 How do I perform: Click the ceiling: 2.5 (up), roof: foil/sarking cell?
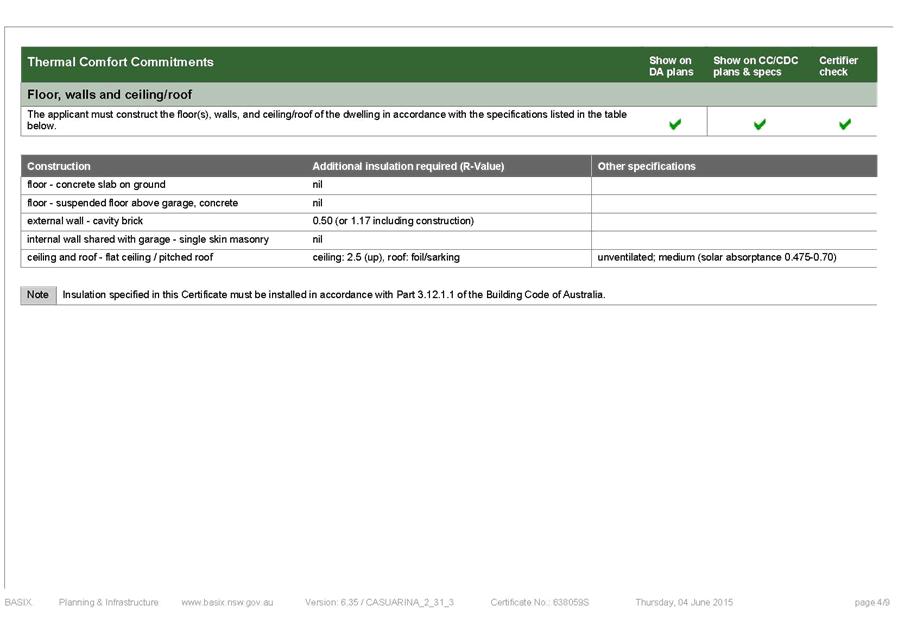pyautogui.click(x=386, y=258)
